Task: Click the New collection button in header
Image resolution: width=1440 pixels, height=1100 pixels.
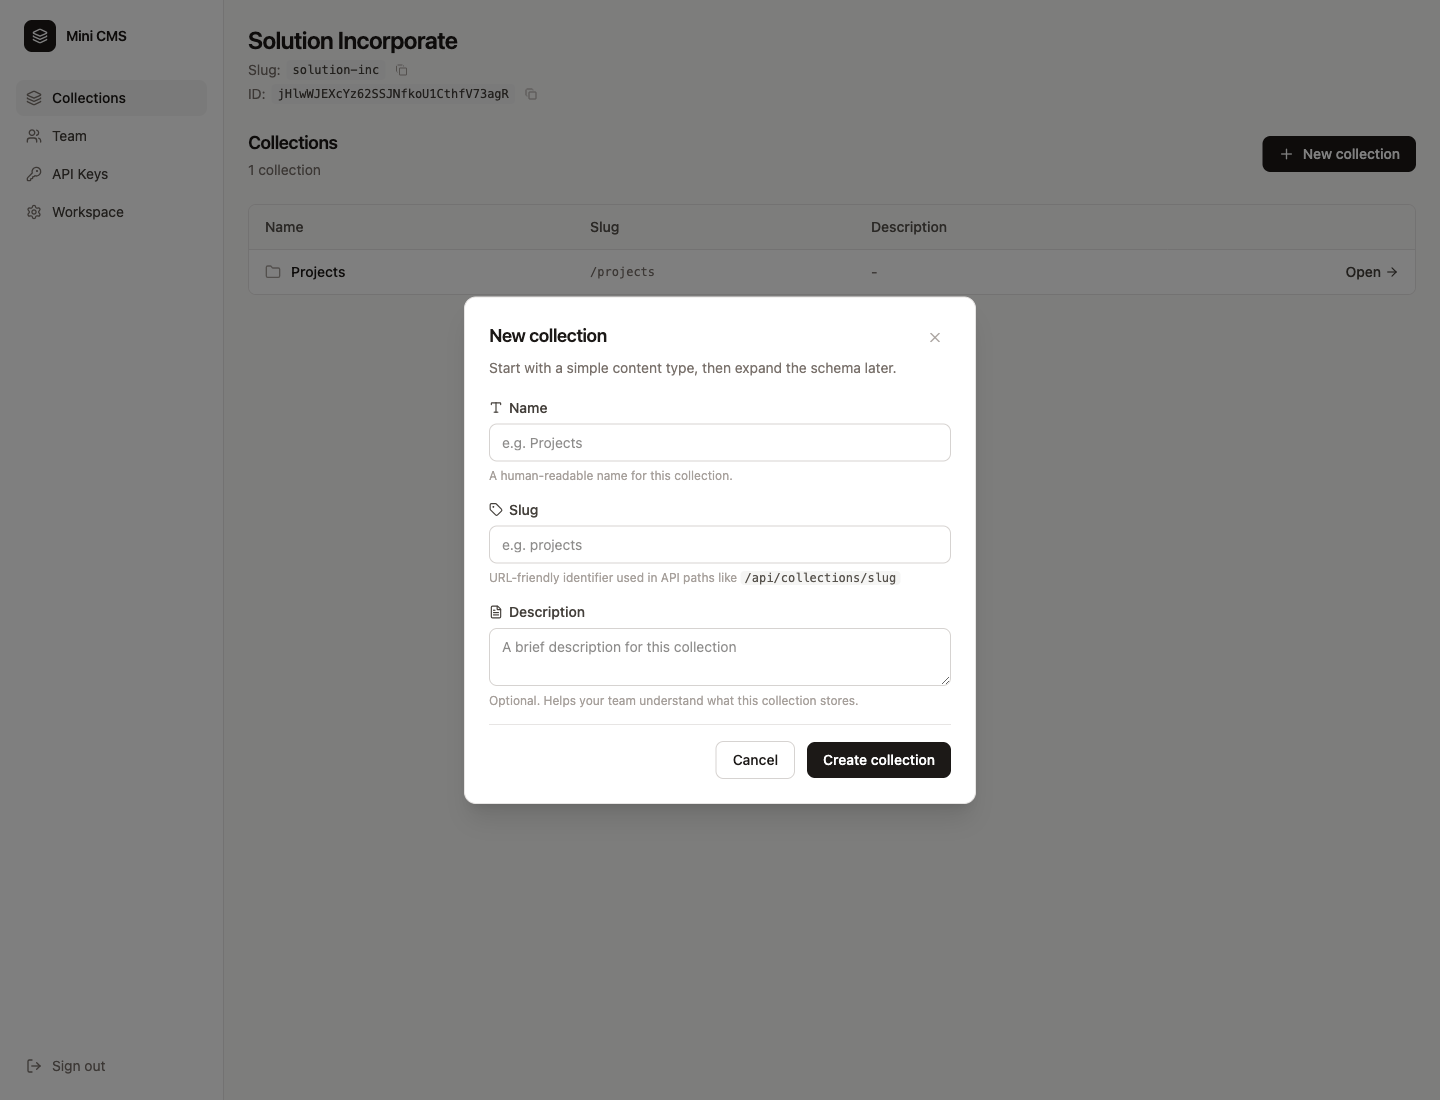Action: [1339, 154]
